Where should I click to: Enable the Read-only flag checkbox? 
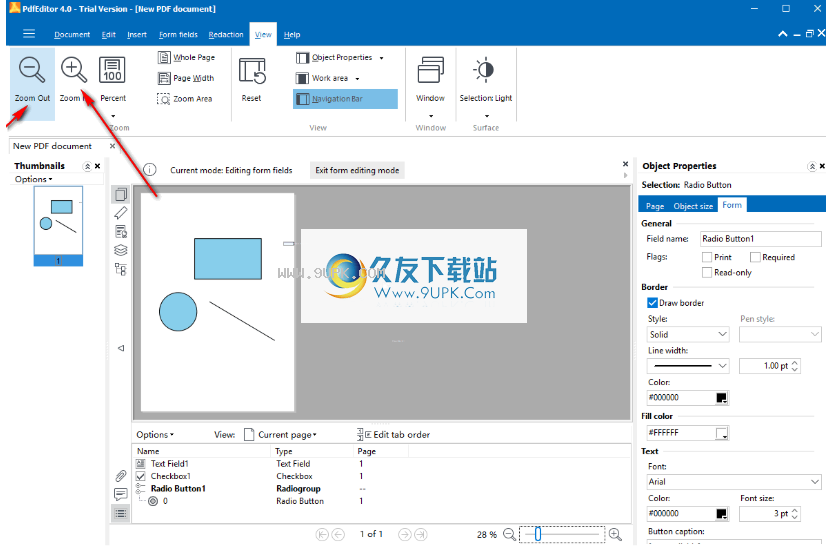point(707,273)
